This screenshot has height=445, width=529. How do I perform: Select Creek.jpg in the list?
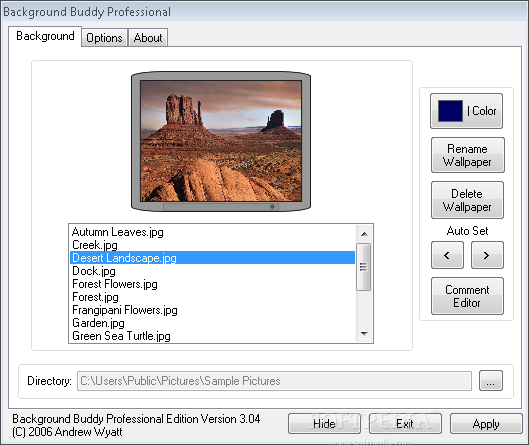click(213, 245)
